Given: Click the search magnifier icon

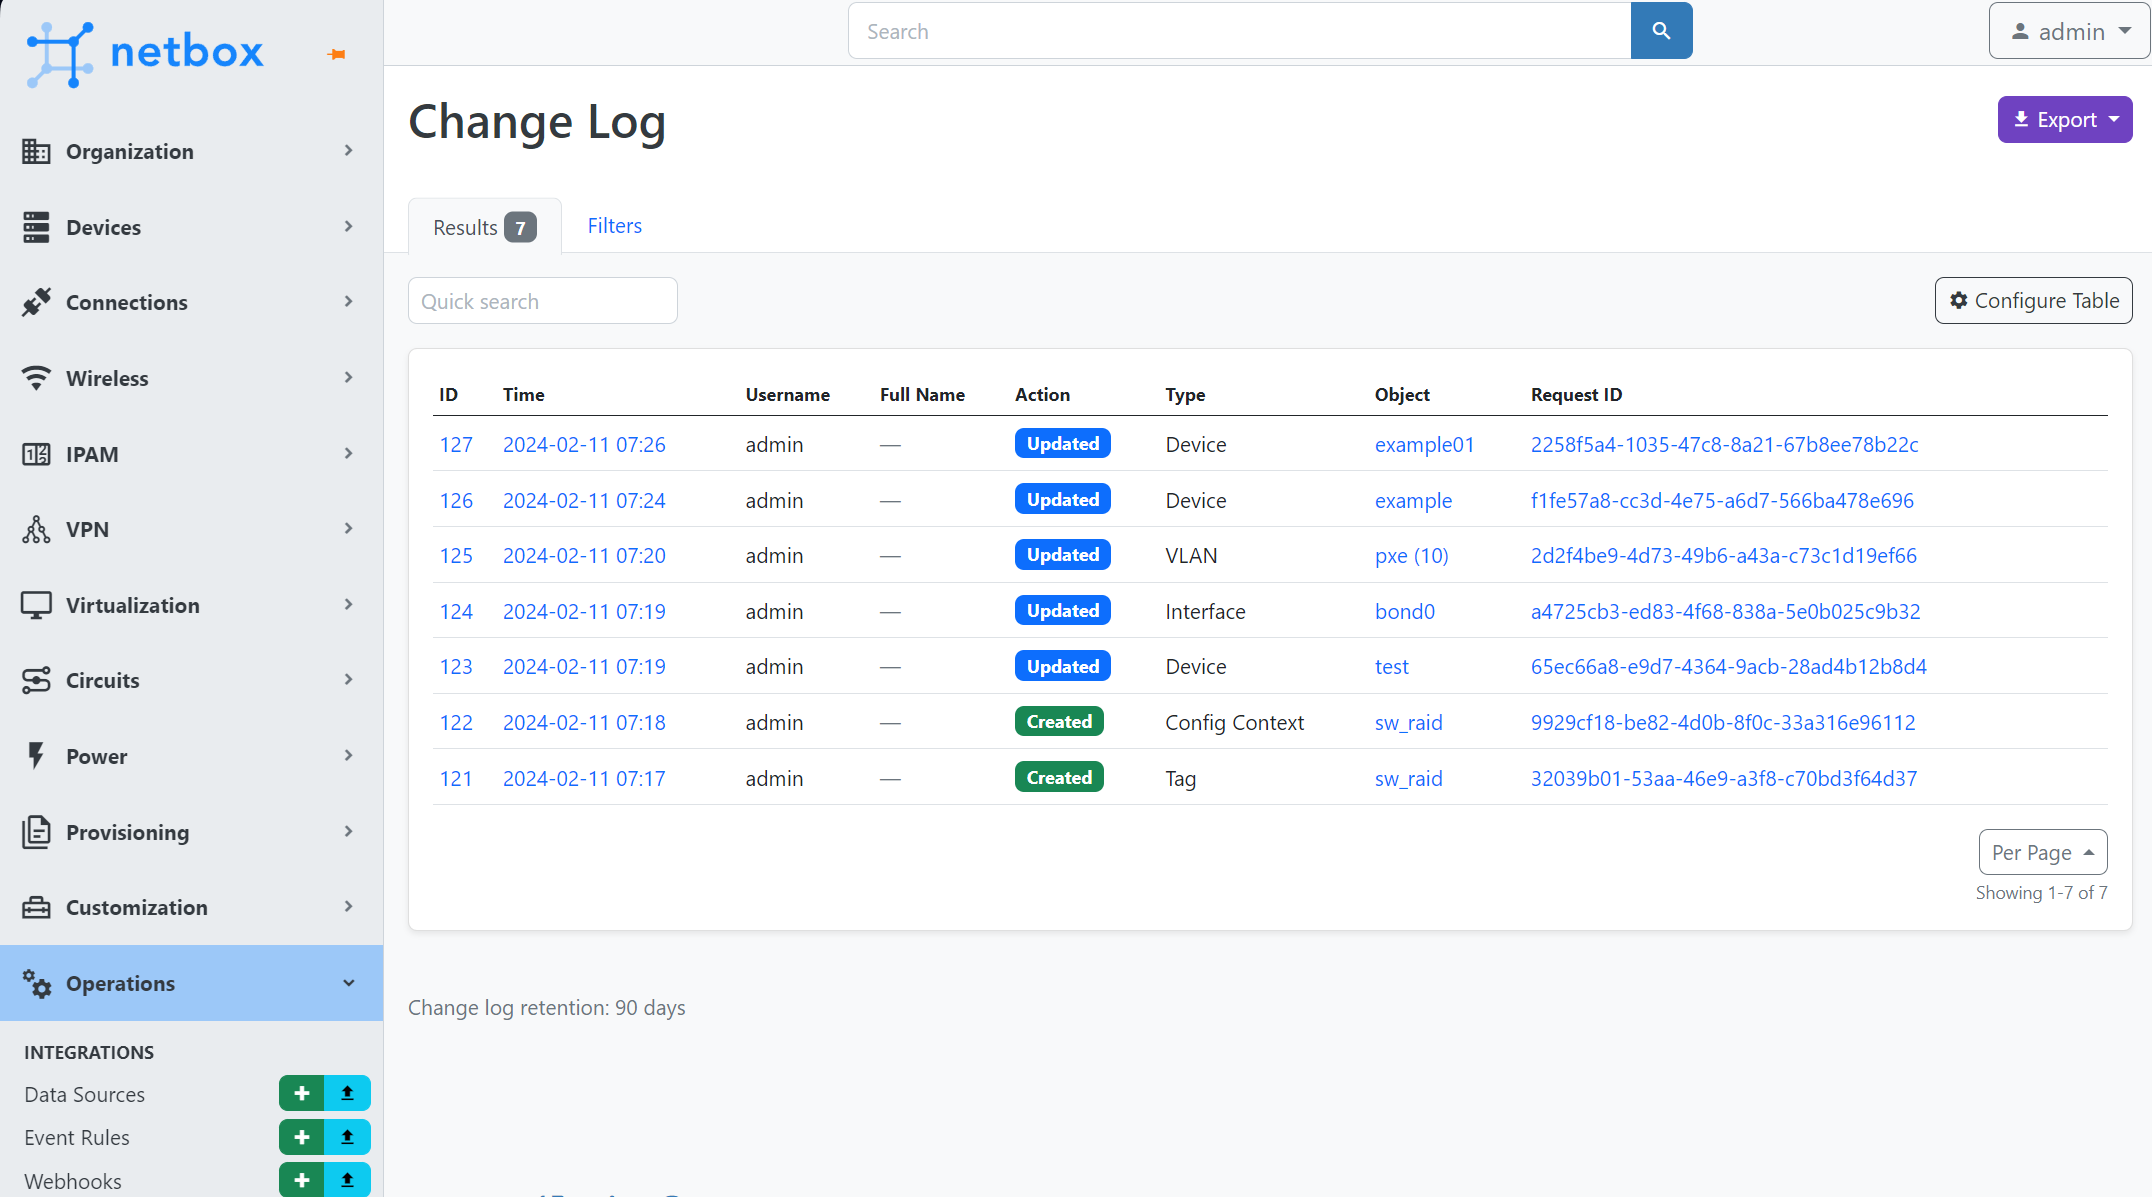Looking at the screenshot, I should click(x=1660, y=31).
